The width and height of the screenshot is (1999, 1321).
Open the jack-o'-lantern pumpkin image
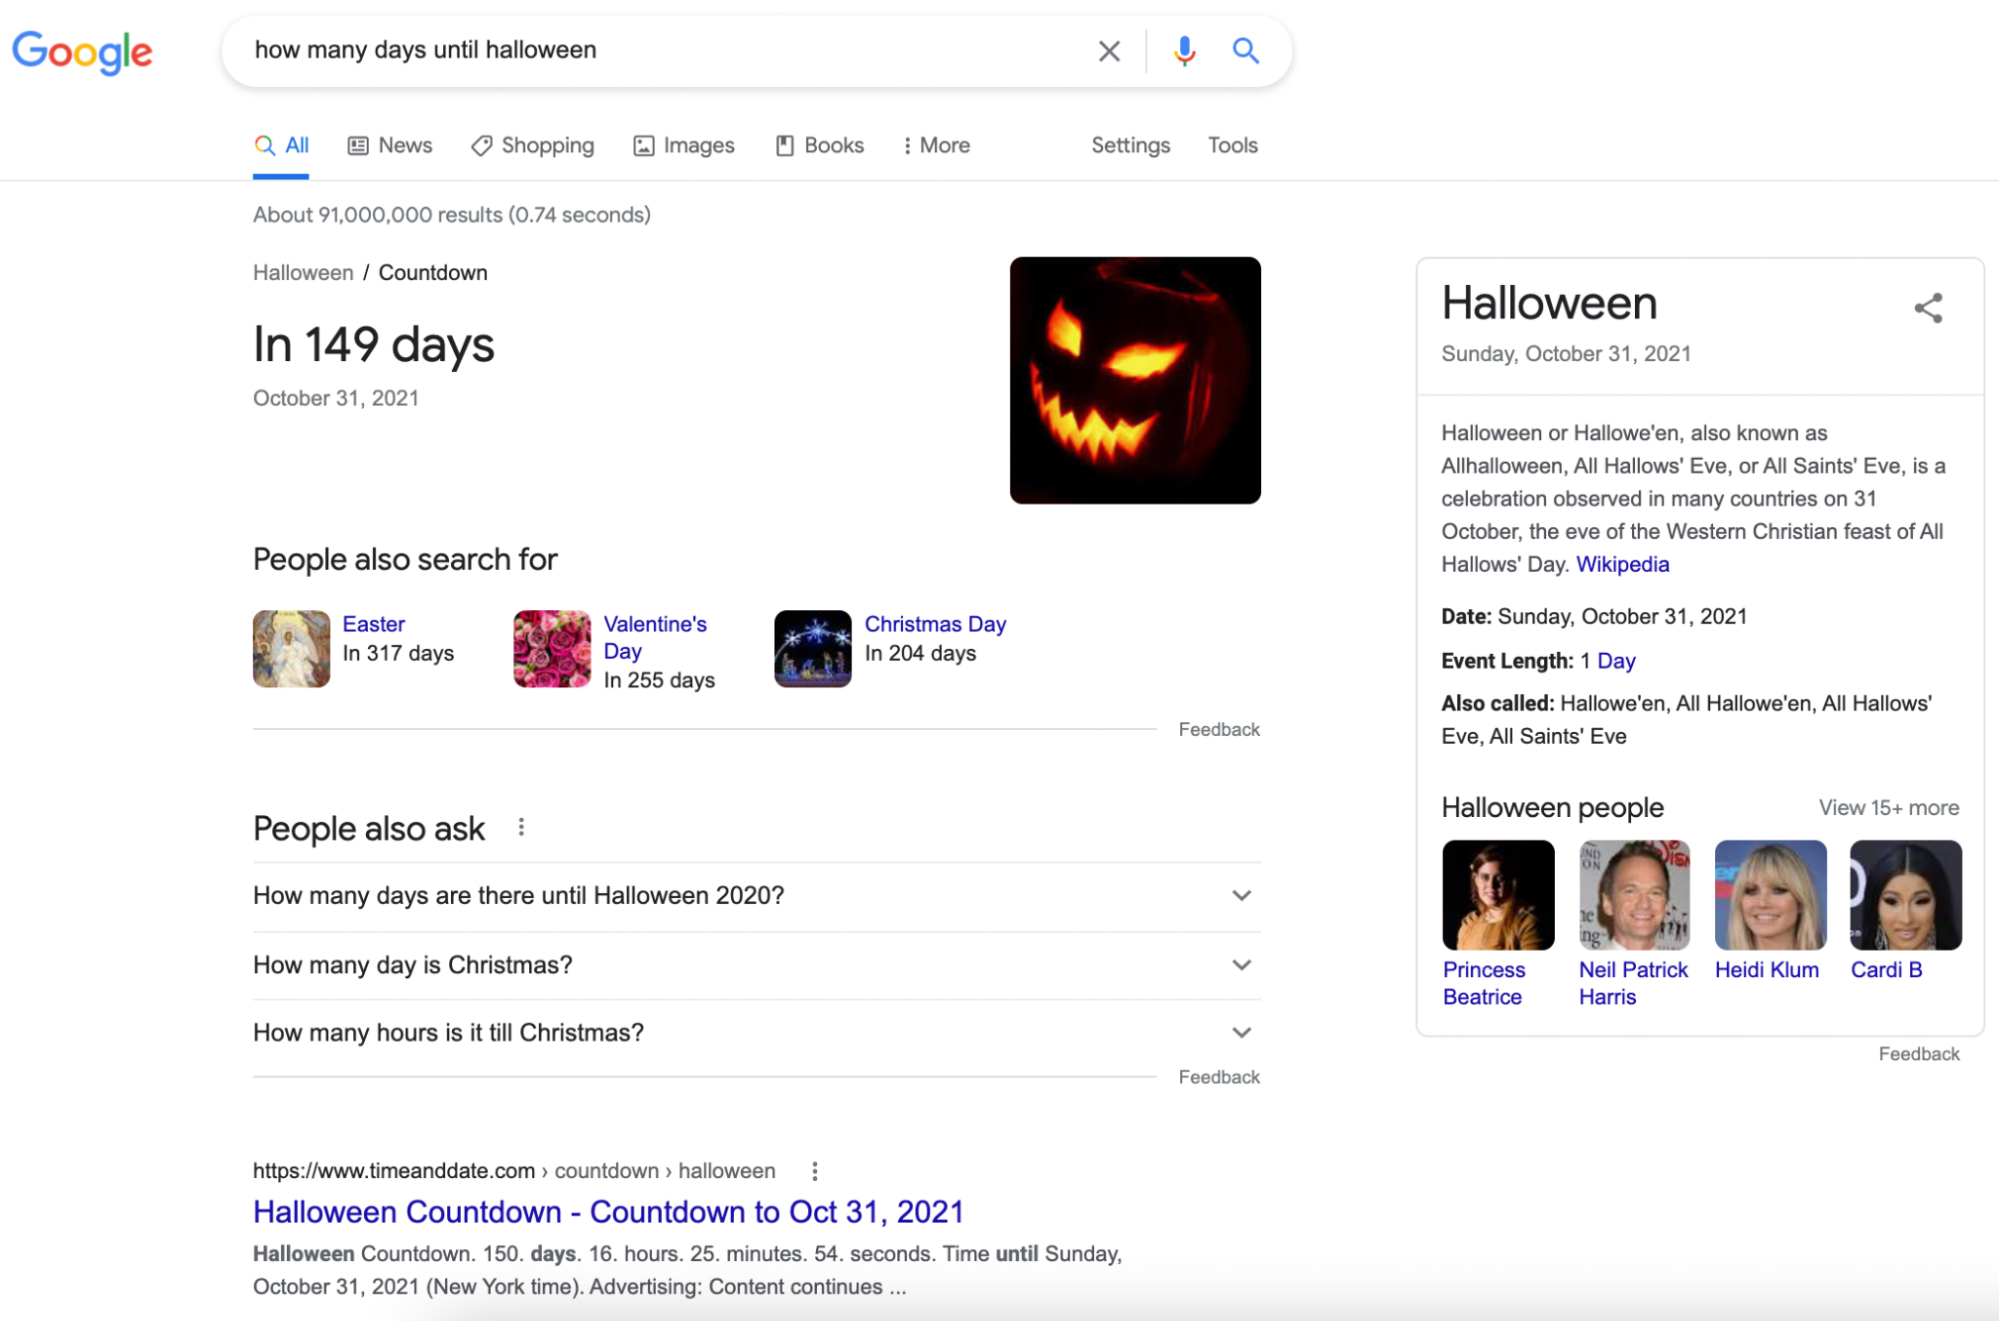[1134, 380]
